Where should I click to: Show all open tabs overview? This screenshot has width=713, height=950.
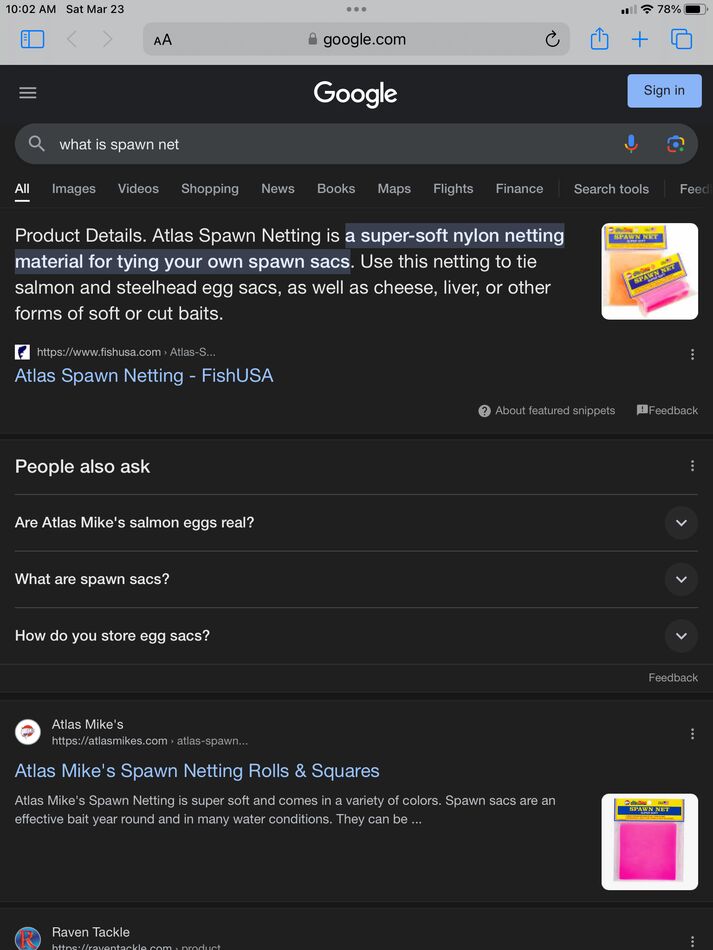pyautogui.click(x=682, y=39)
